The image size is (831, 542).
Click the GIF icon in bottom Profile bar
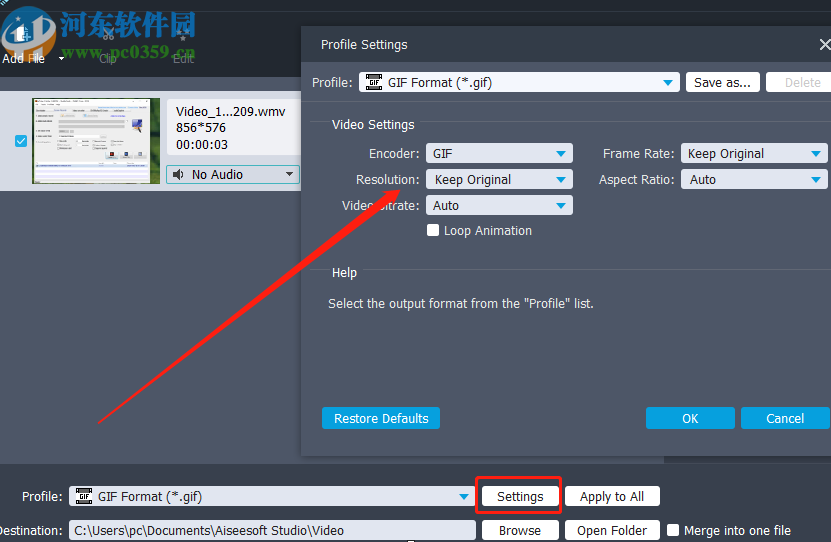[x=84, y=496]
